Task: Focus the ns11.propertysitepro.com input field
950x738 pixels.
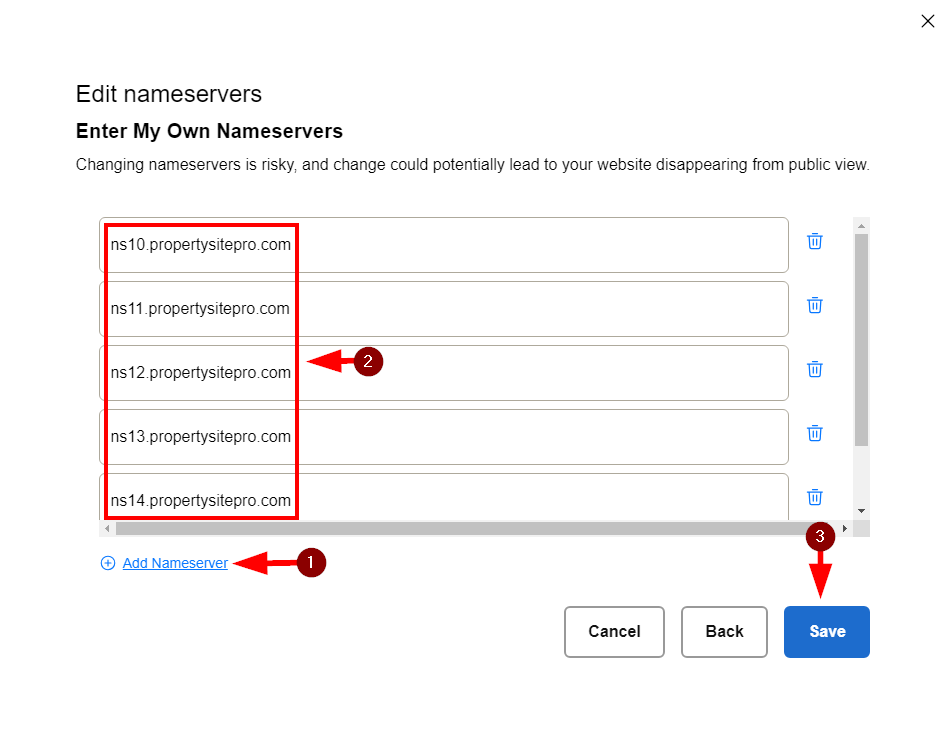Action: click(x=443, y=309)
